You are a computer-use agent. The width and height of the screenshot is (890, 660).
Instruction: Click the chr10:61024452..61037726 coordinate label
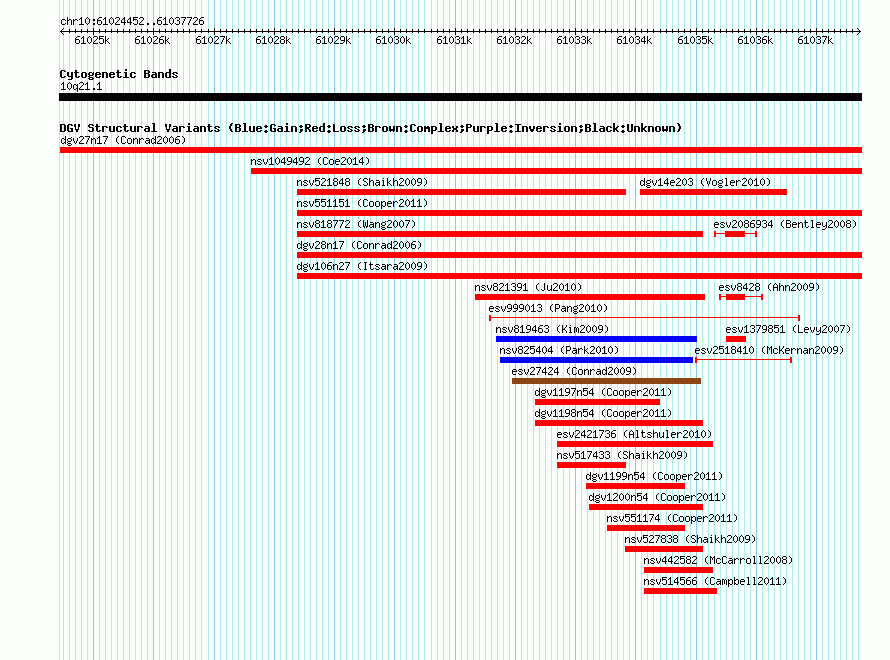132,21
